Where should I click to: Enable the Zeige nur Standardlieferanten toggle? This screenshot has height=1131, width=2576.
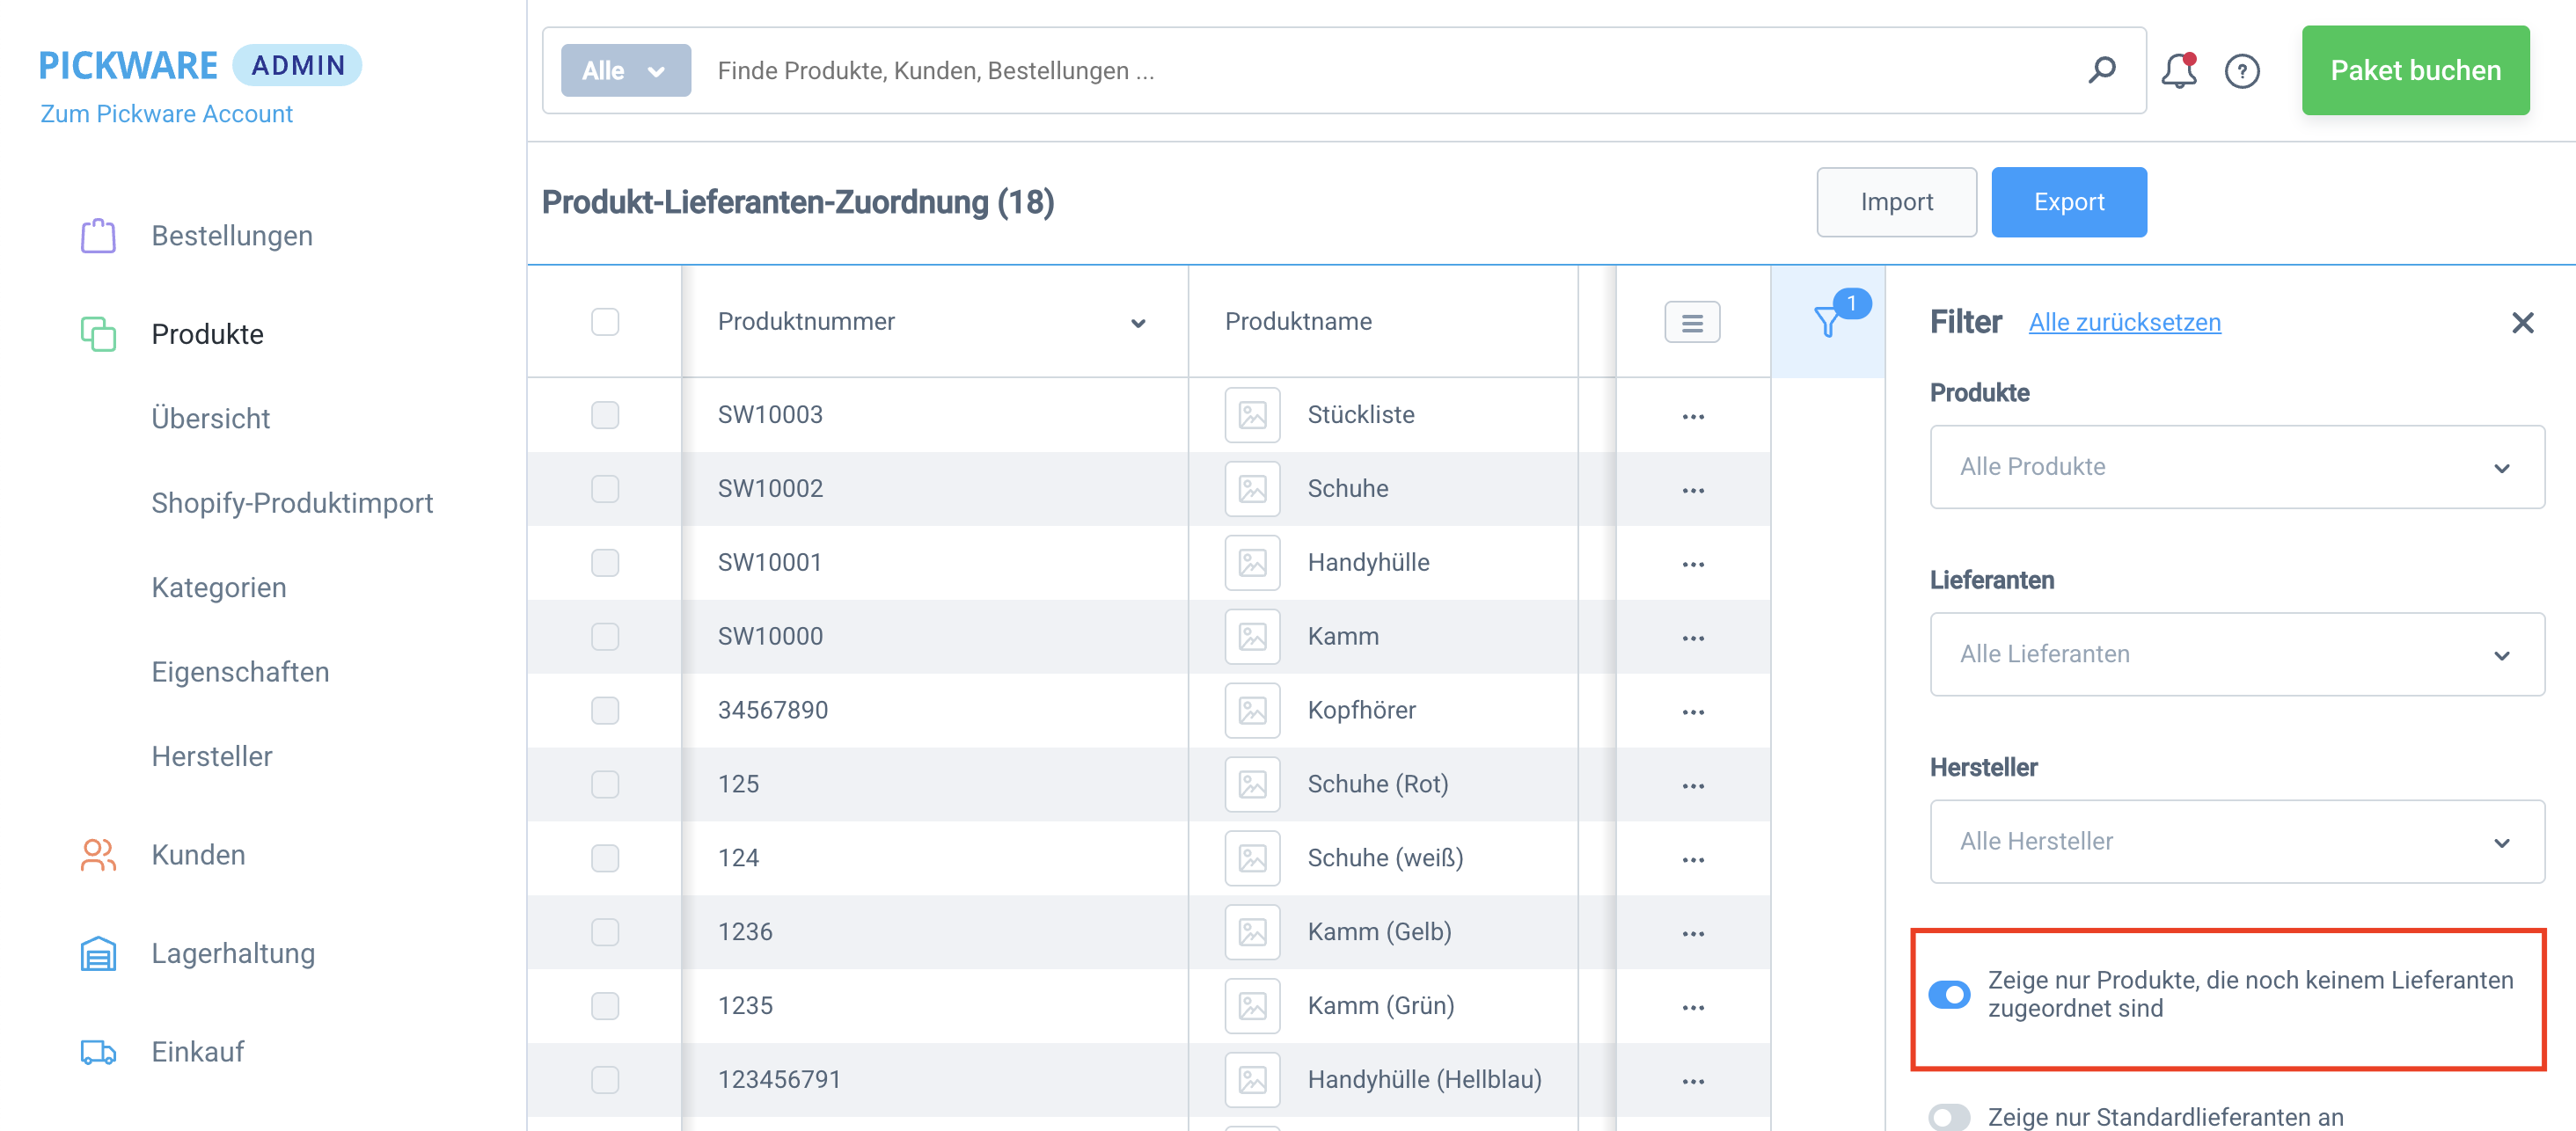pyautogui.click(x=1949, y=1116)
